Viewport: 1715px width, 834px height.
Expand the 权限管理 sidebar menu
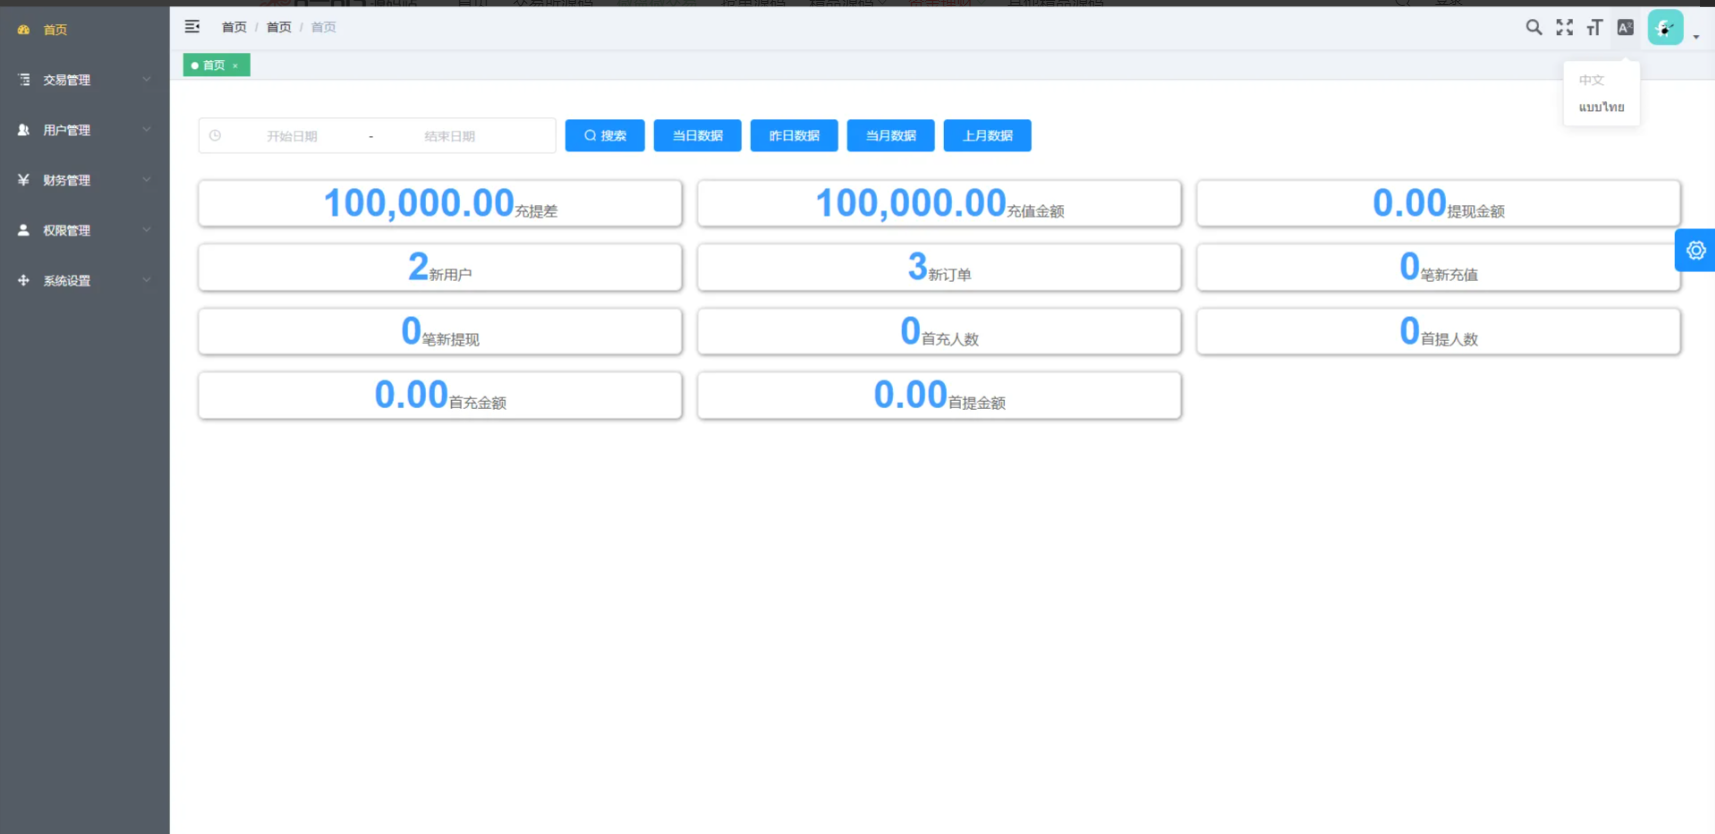pos(84,230)
